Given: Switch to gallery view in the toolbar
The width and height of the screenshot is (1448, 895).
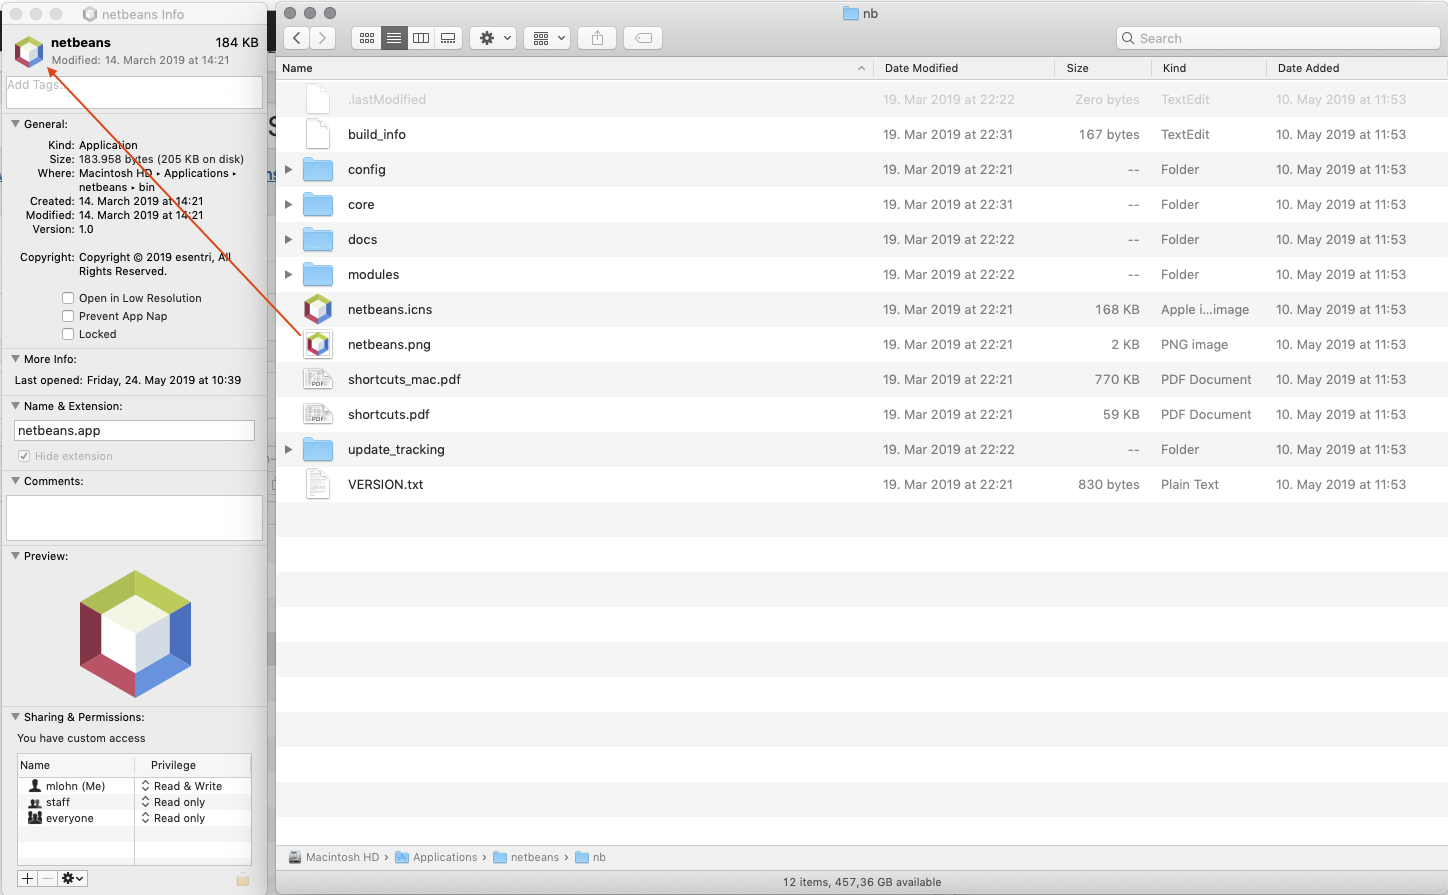Looking at the screenshot, I should pos(447,37).
